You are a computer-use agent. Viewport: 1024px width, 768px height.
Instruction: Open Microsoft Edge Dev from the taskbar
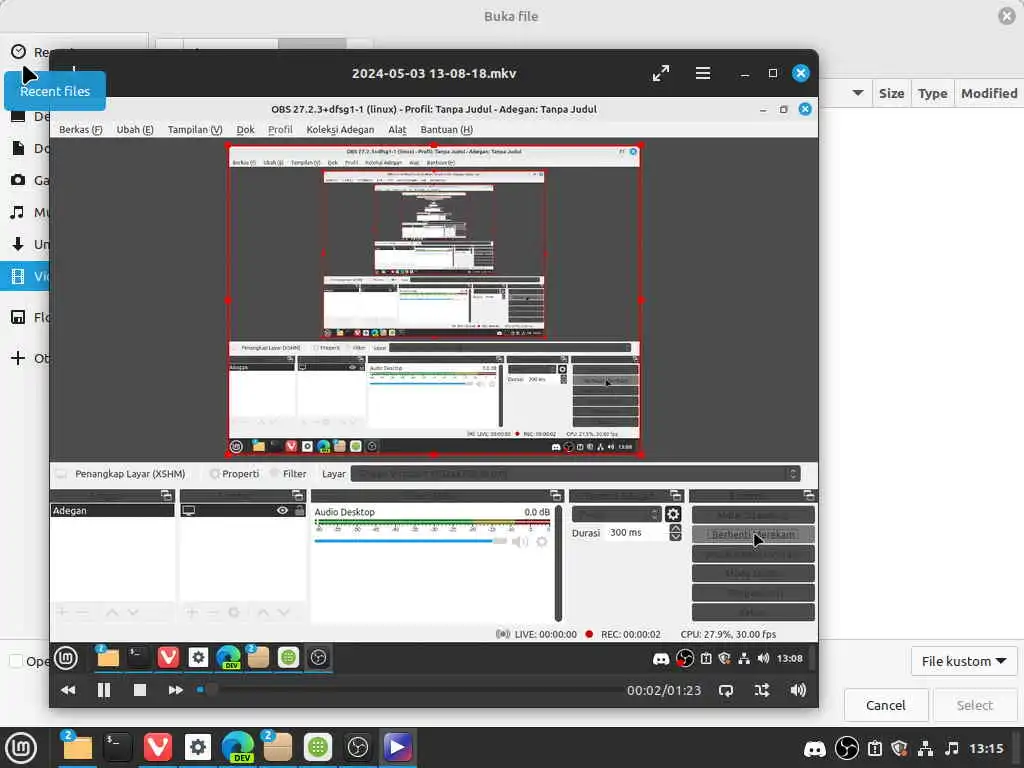tap(238, 748)
